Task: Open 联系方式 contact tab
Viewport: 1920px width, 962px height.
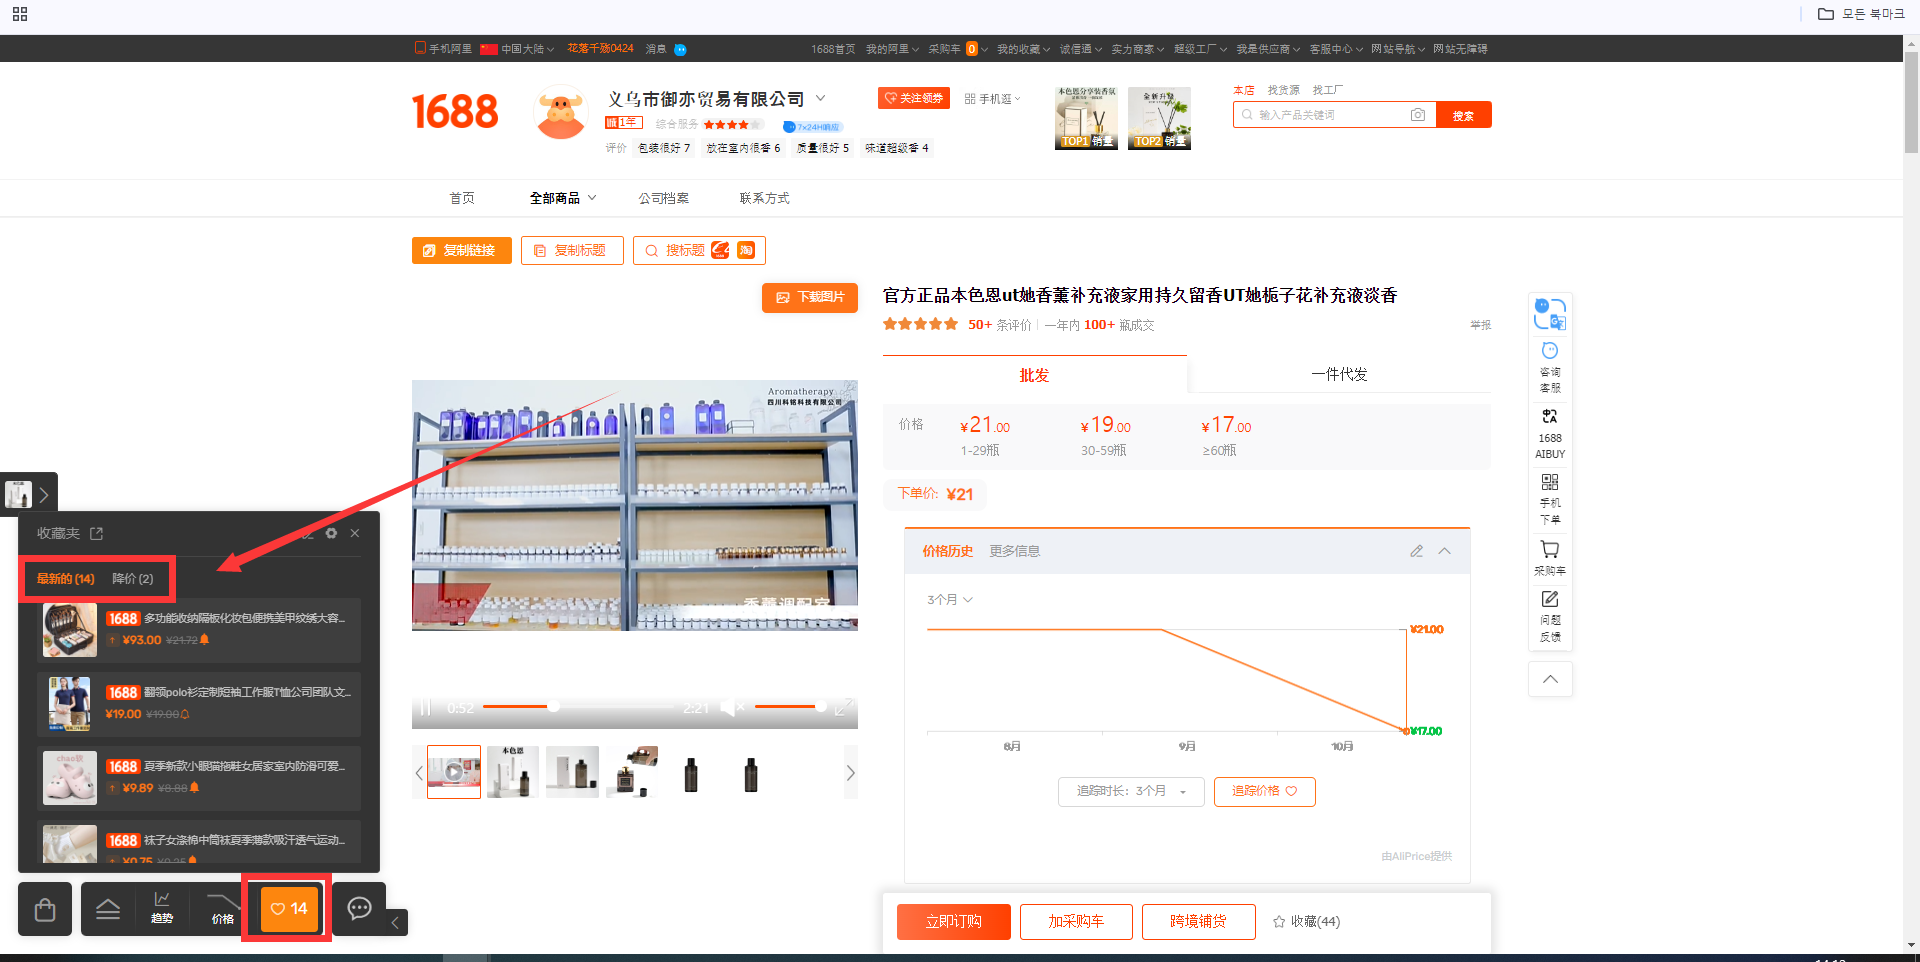Action: click(765, 198)
